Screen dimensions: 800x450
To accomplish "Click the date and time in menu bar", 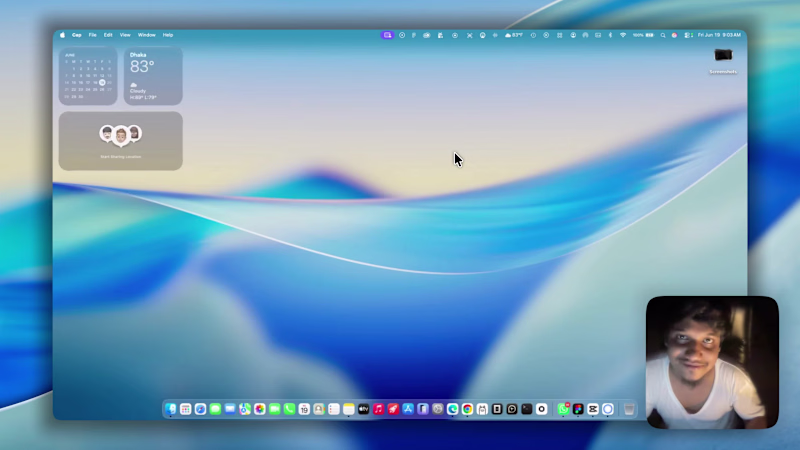I will pos(719,35).
